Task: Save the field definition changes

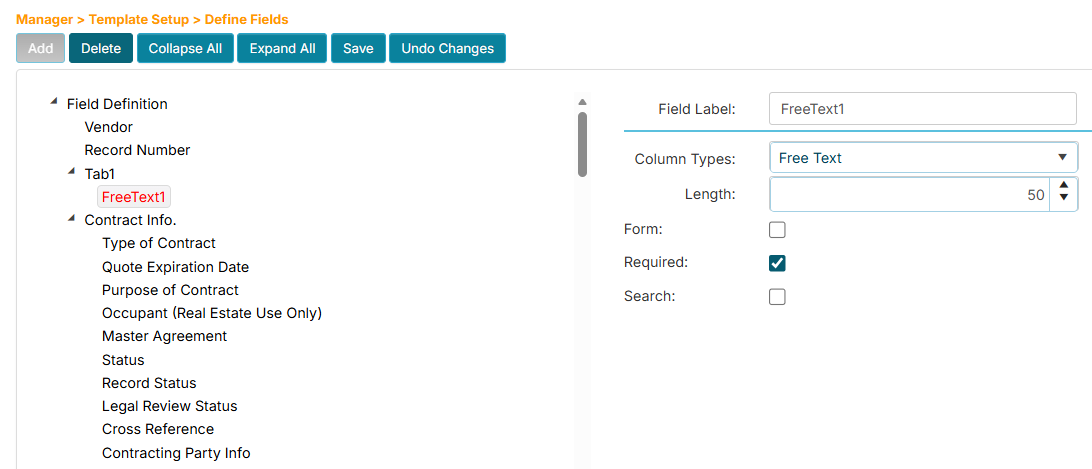Action: [358, 48]
